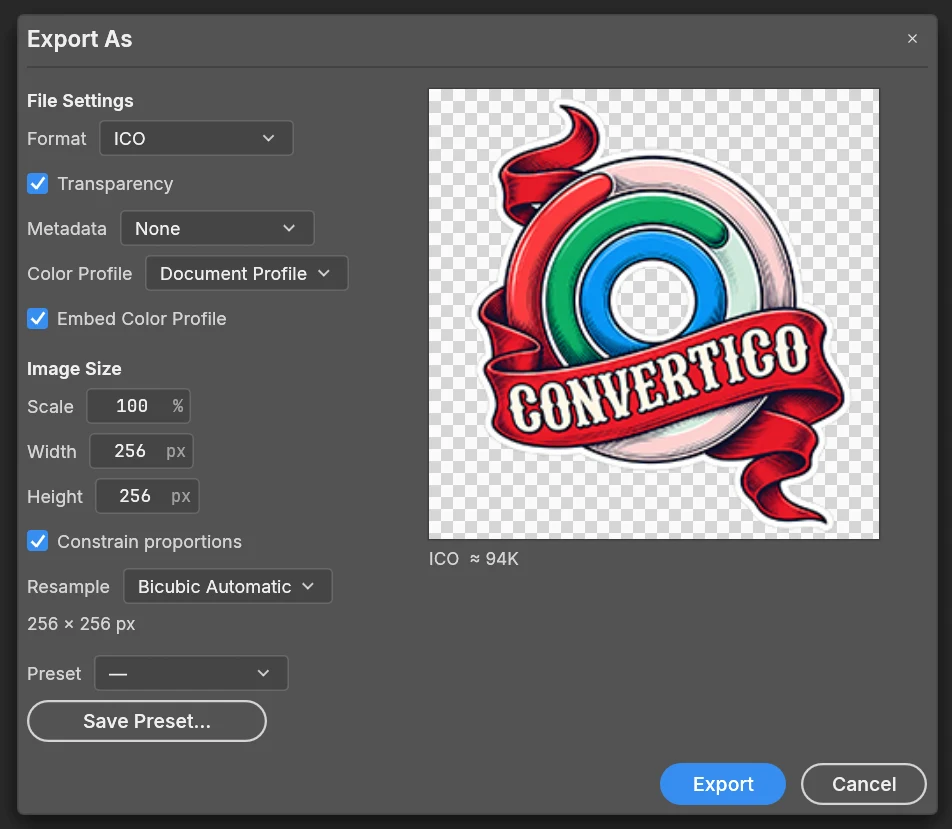The width and height of the screenshot is (952, 829).
Task: Click the Scale percentage field
Action: tap(138, 406)
